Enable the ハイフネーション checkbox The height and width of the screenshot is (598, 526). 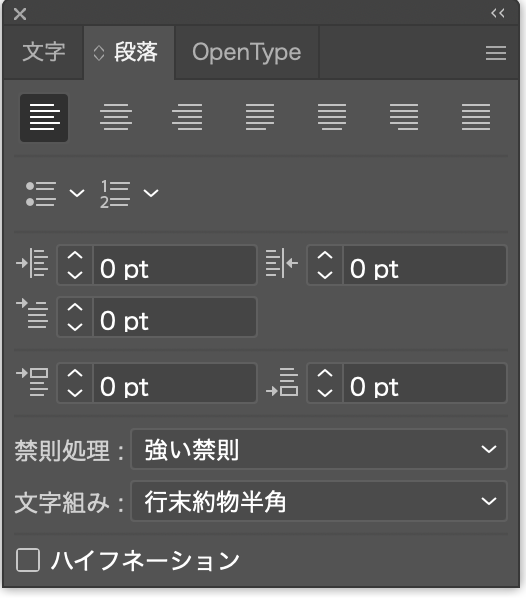pyautogui.click(x=28, y=560)
